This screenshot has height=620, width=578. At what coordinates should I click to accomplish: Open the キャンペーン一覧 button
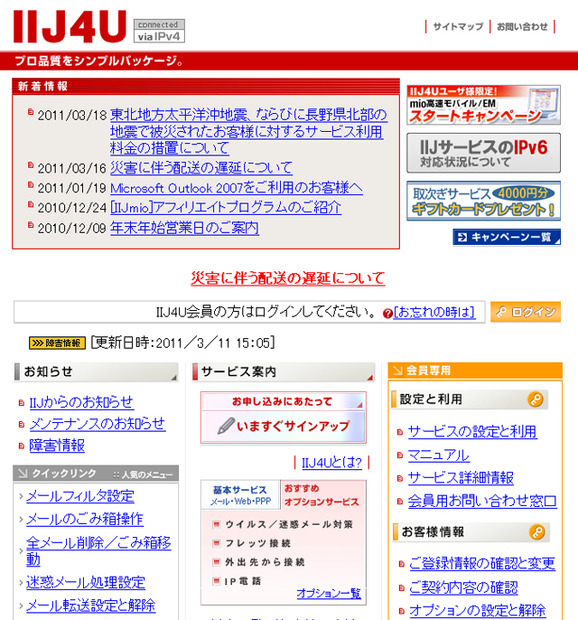pos(506,237)
